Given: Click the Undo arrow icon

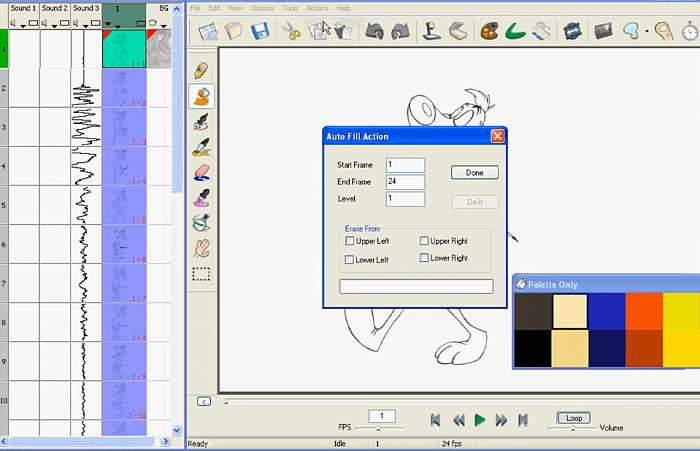Looking at the screenshot, I should click(x=374, y=31).
